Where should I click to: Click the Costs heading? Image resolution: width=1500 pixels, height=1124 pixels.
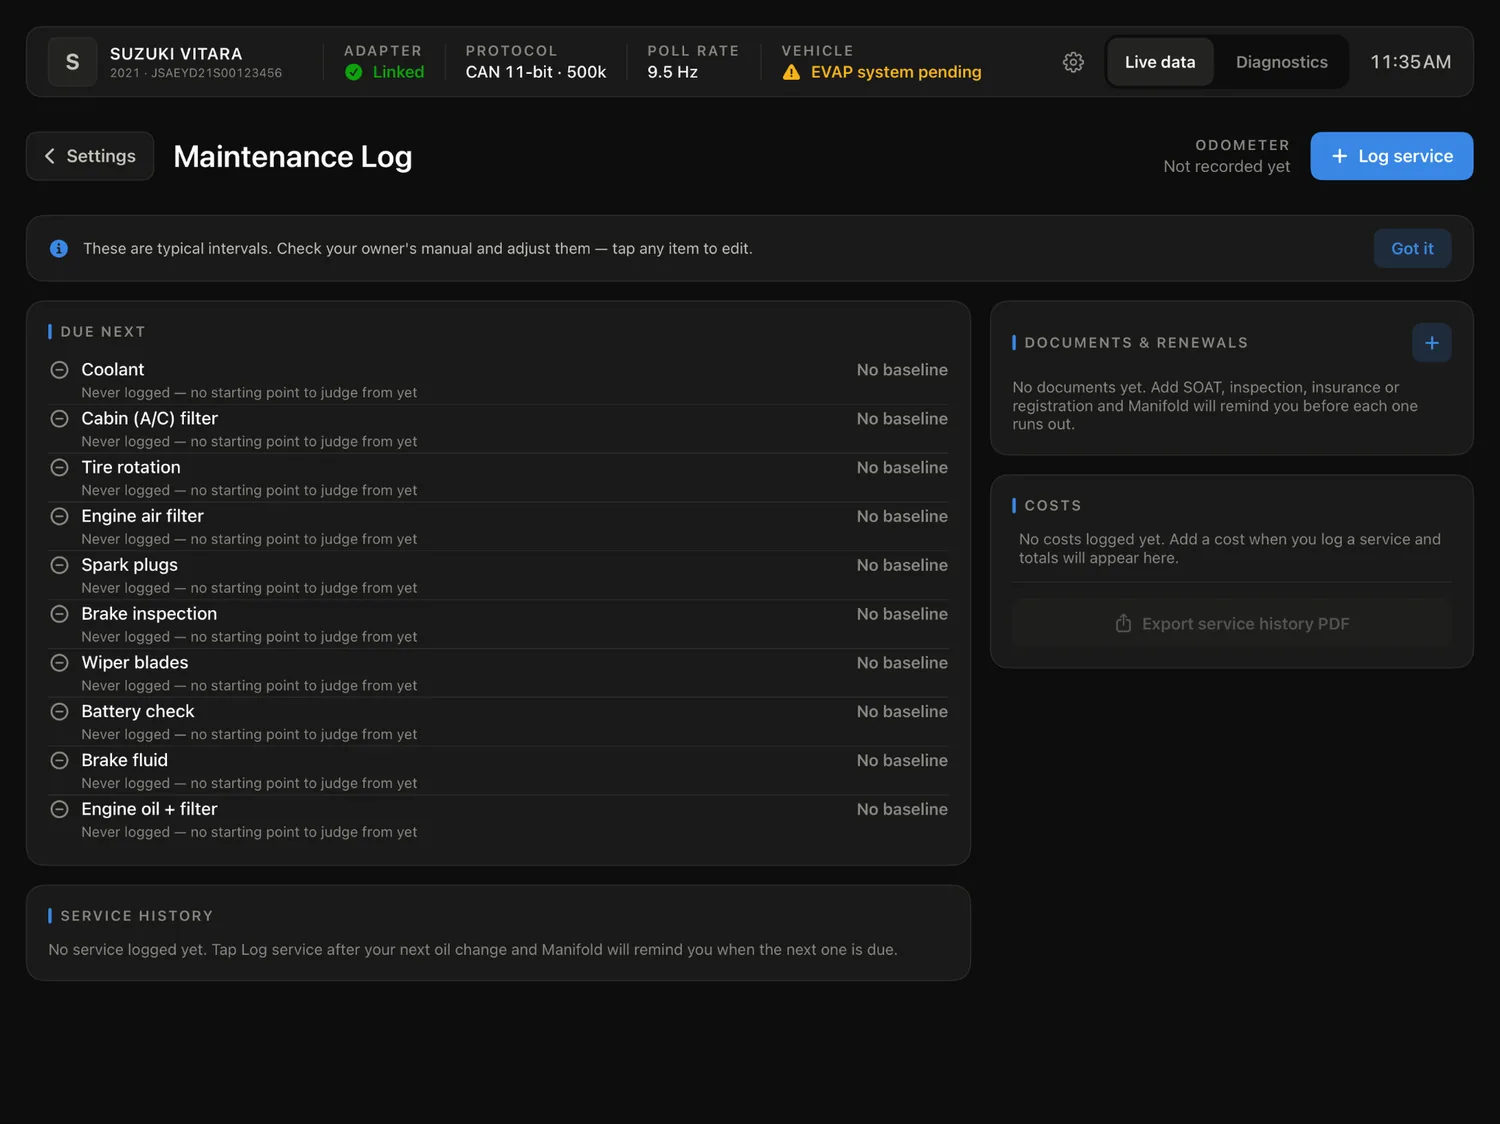click(1053, 506)
